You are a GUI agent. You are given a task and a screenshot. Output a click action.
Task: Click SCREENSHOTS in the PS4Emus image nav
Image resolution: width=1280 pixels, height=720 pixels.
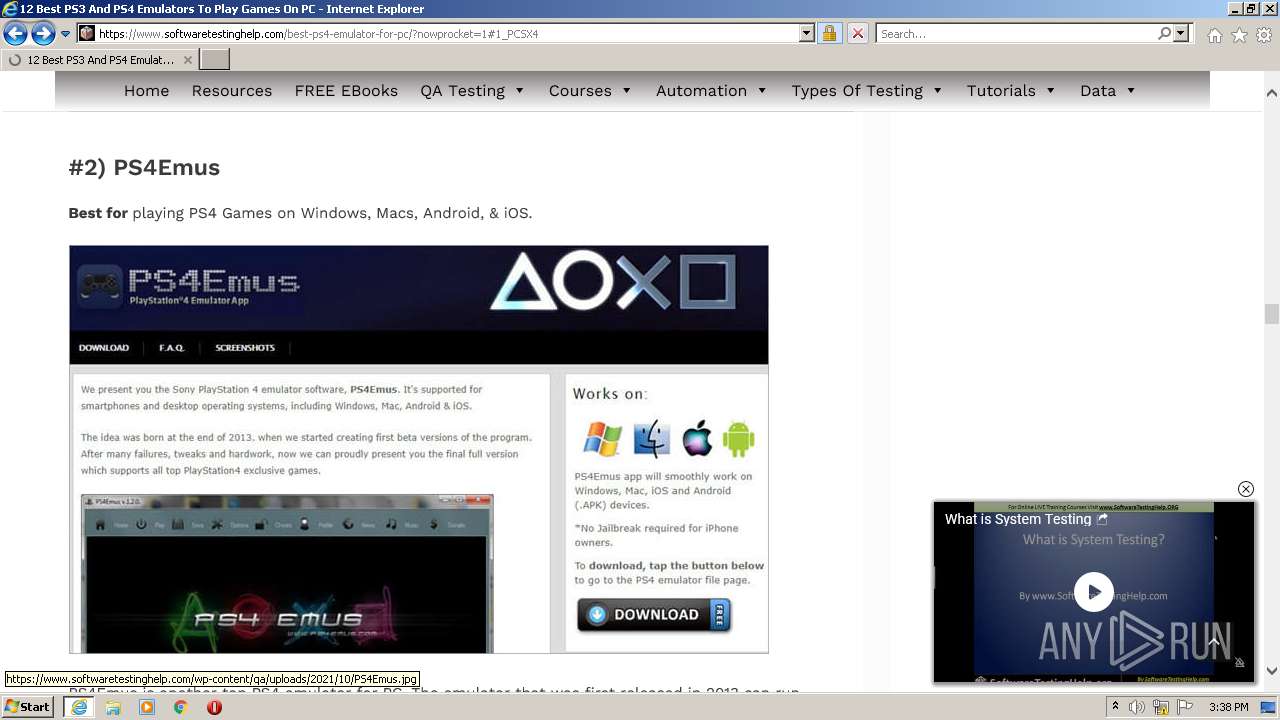click(245, 348)
